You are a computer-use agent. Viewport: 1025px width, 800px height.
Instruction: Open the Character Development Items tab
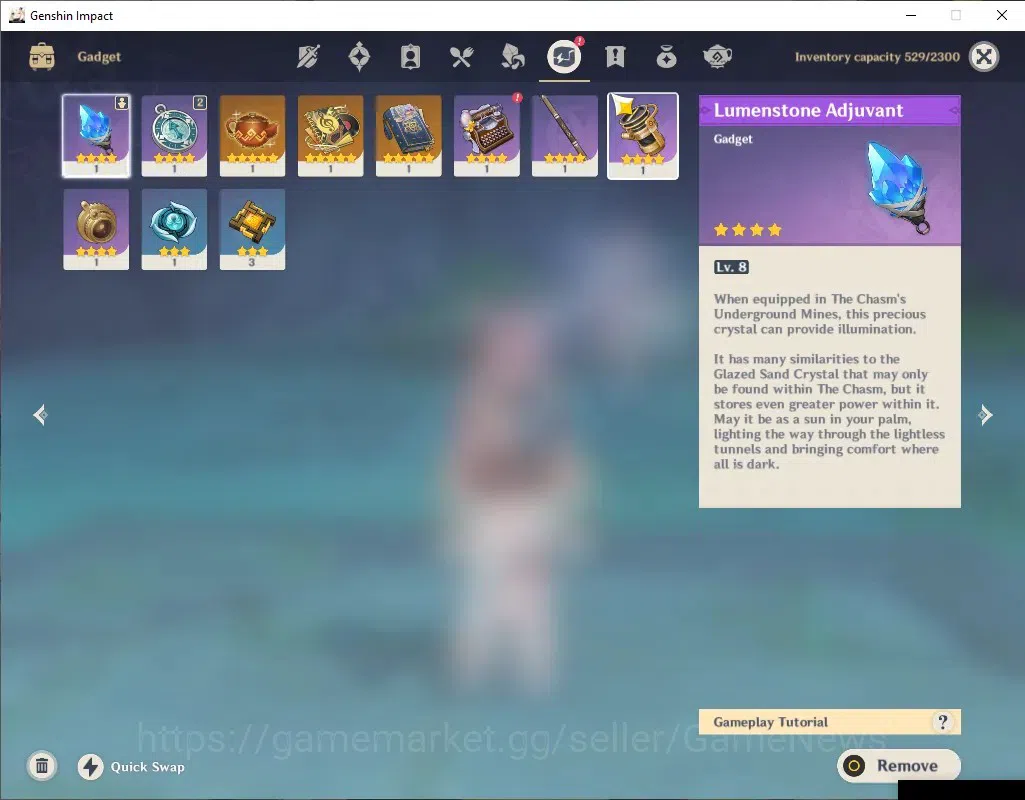[x=411, y=57]
